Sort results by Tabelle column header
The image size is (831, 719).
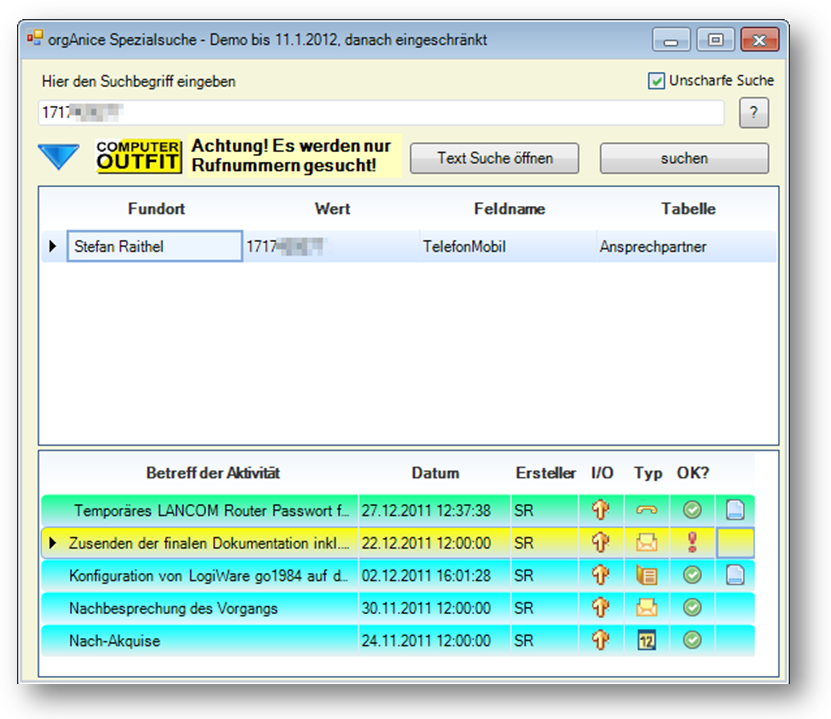pos(688,209)
